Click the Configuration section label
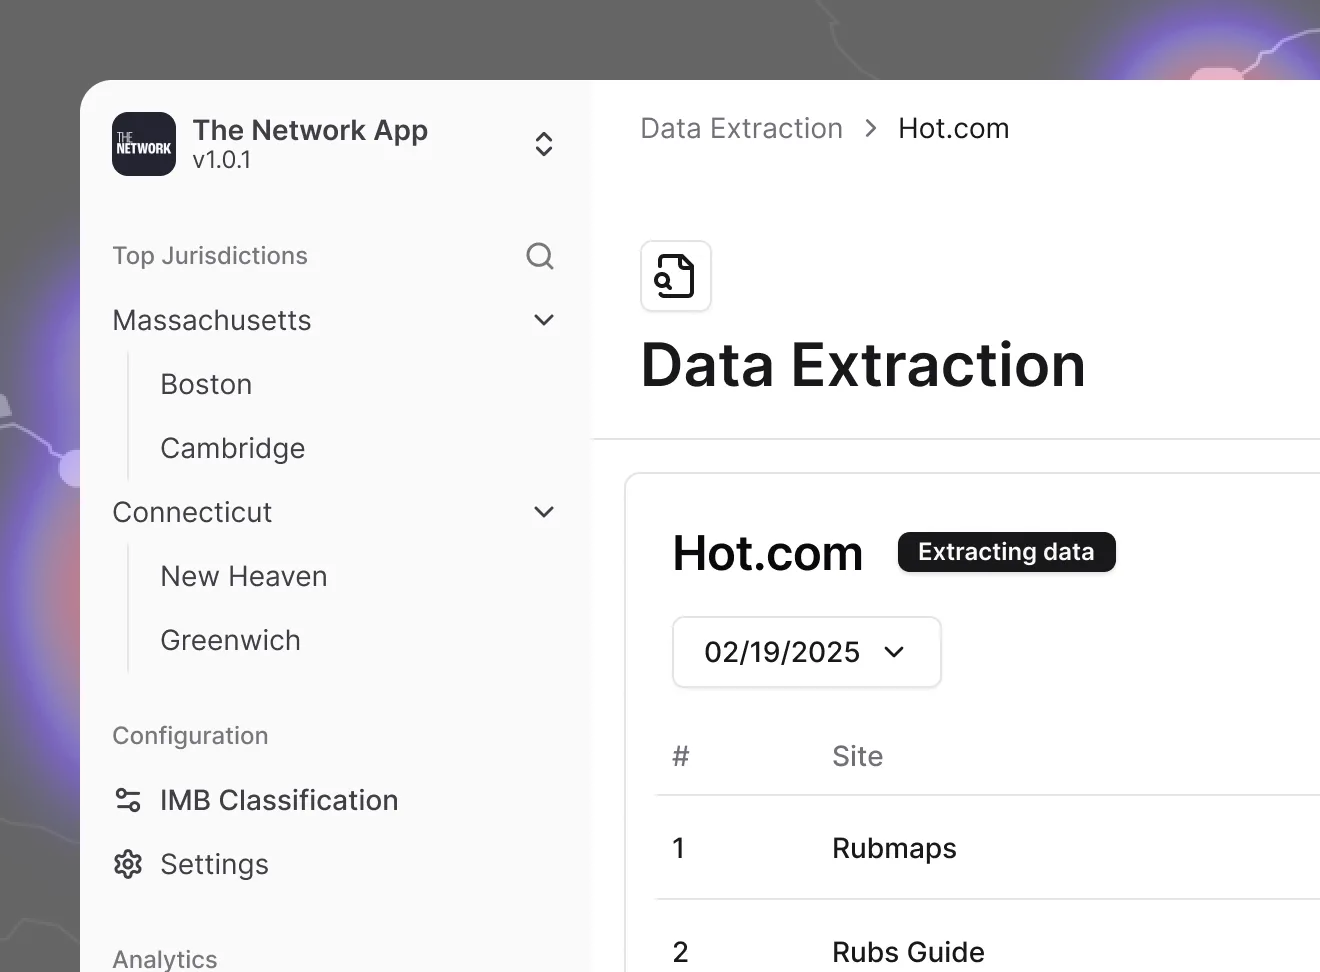1320x972 pixels. click(190, 736)
